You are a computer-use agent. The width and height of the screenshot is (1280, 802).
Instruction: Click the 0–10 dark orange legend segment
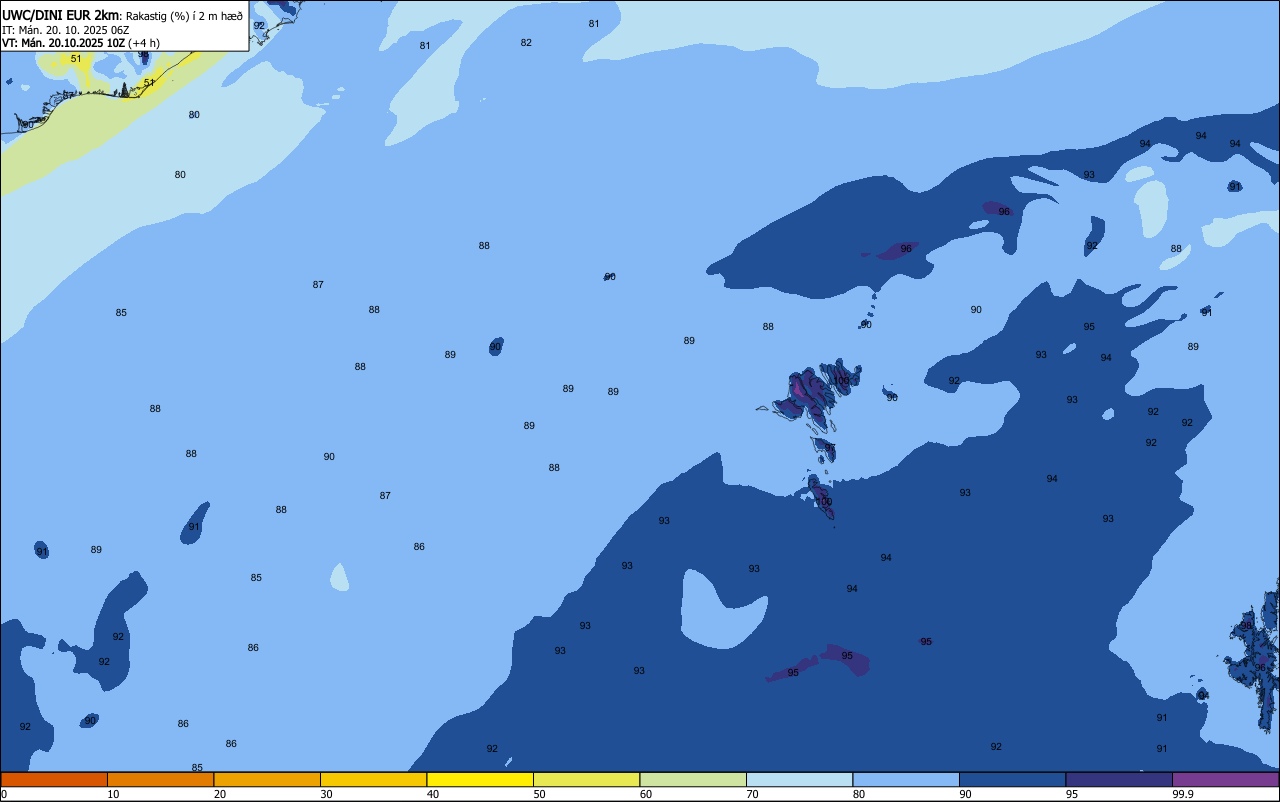(x=54, y=779)
